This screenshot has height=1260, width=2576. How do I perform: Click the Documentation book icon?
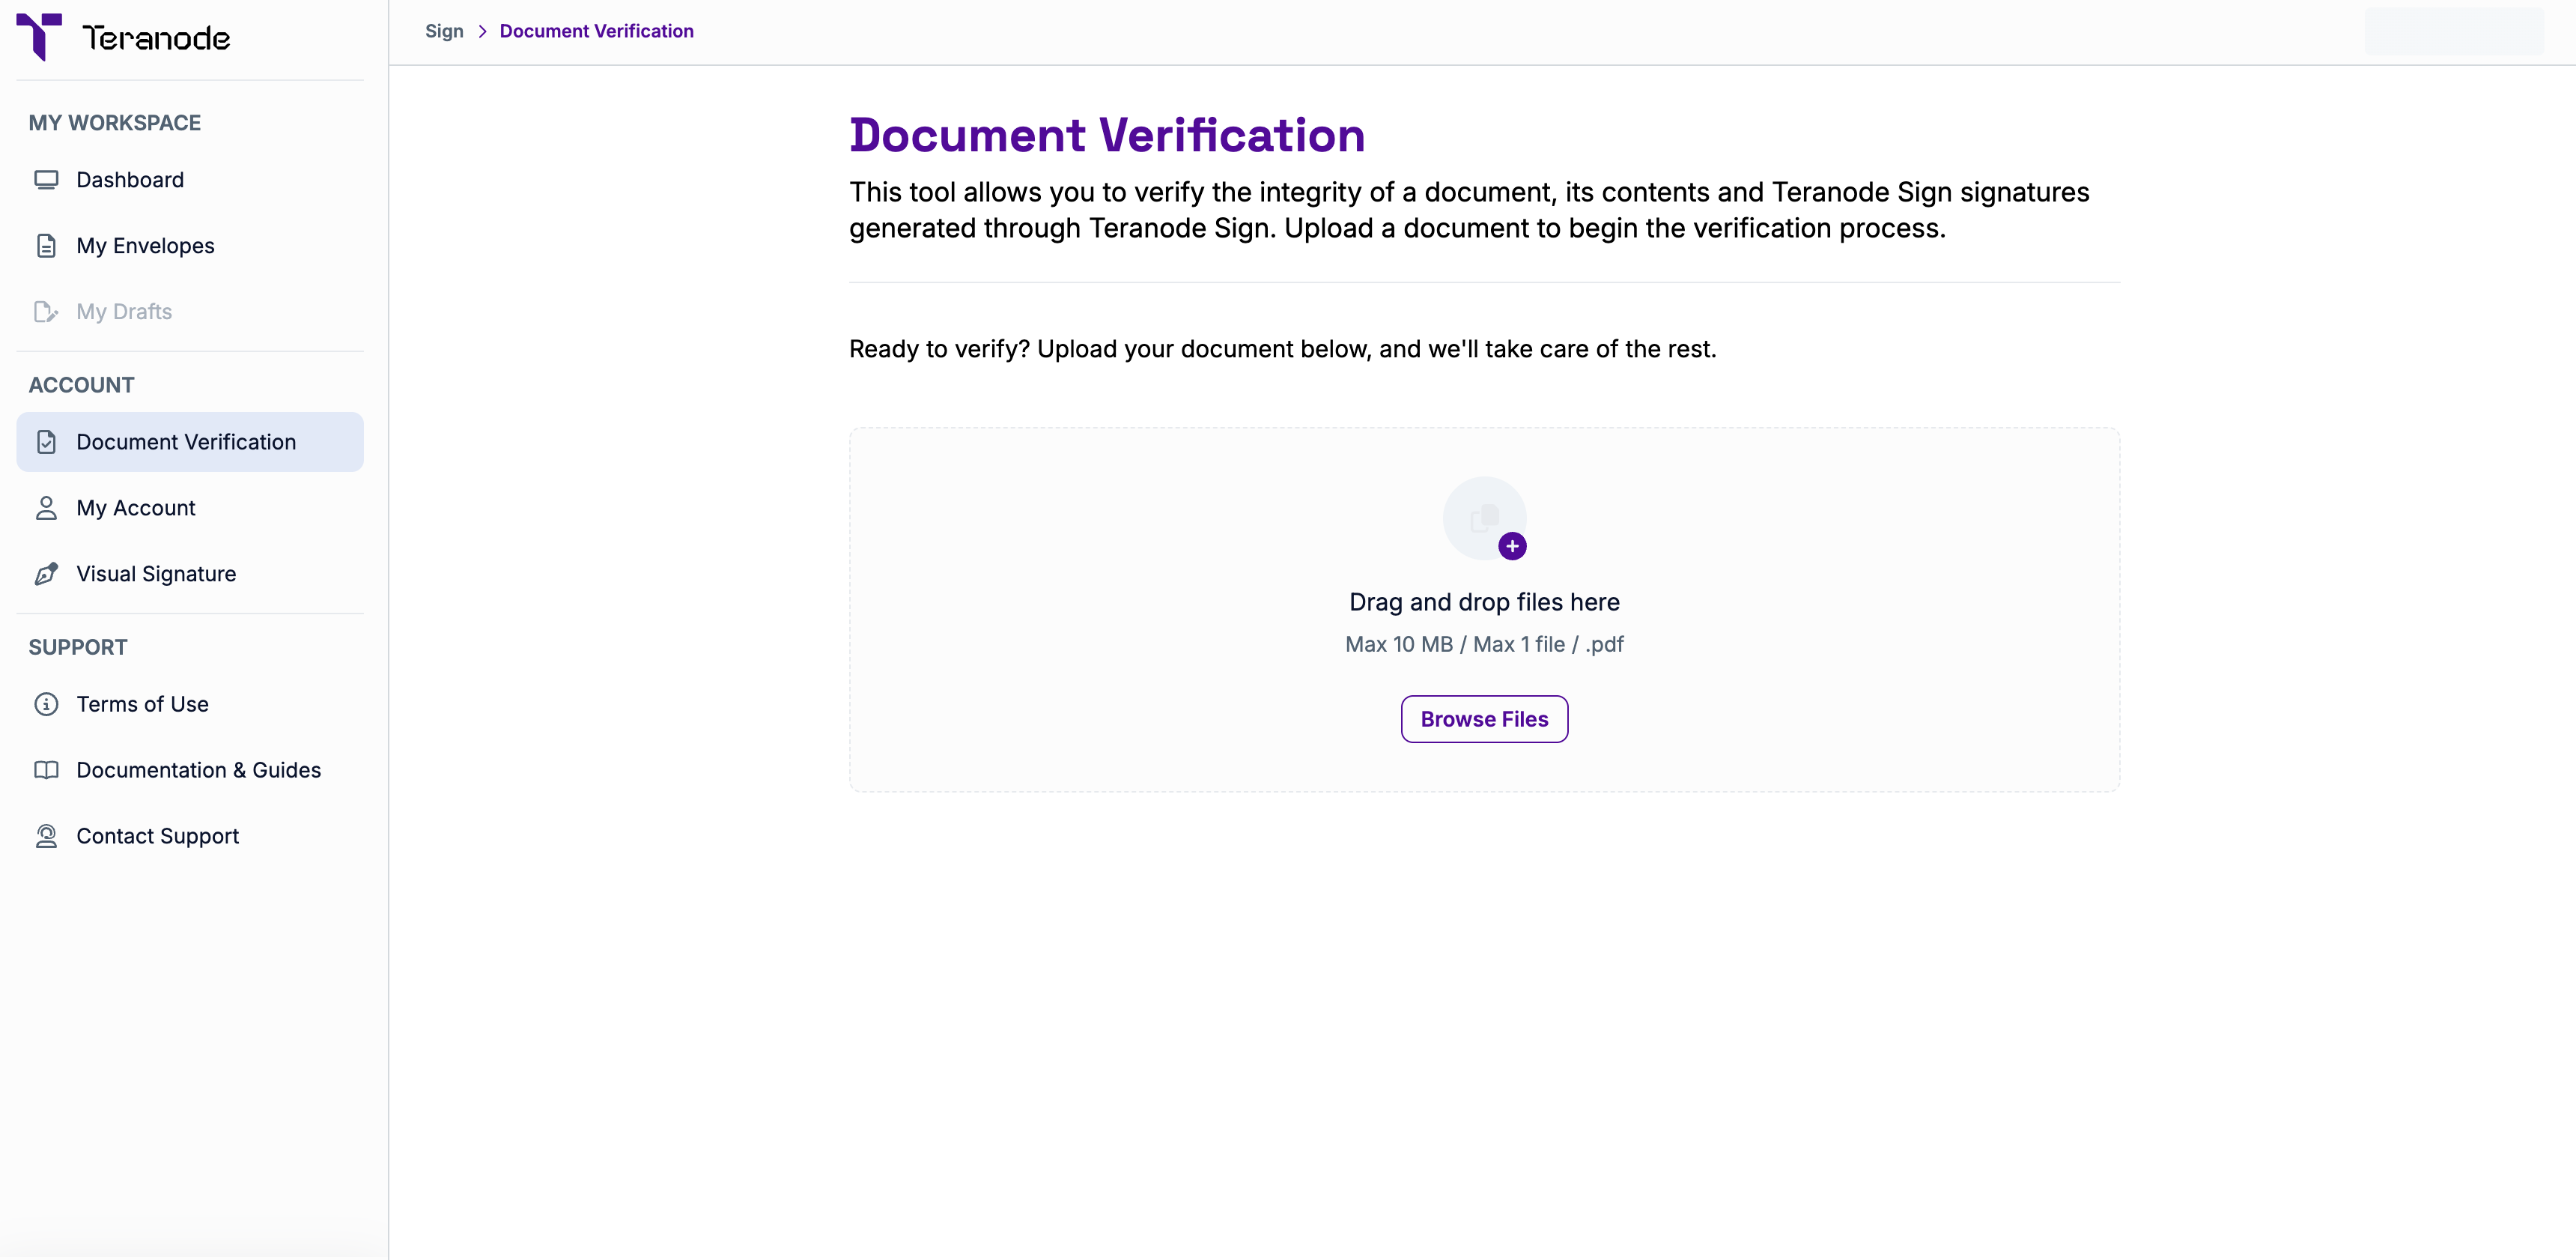click(46, 770)
